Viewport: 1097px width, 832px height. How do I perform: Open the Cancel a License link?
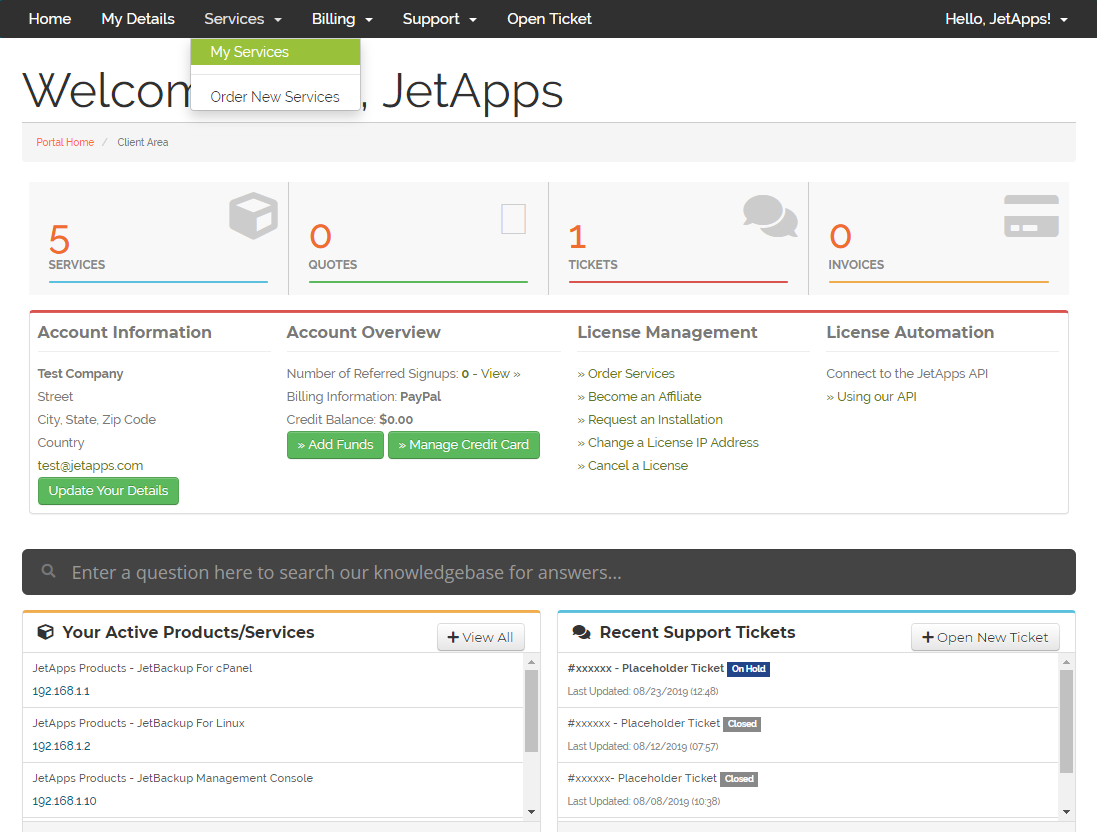click(x=632, y=466)
